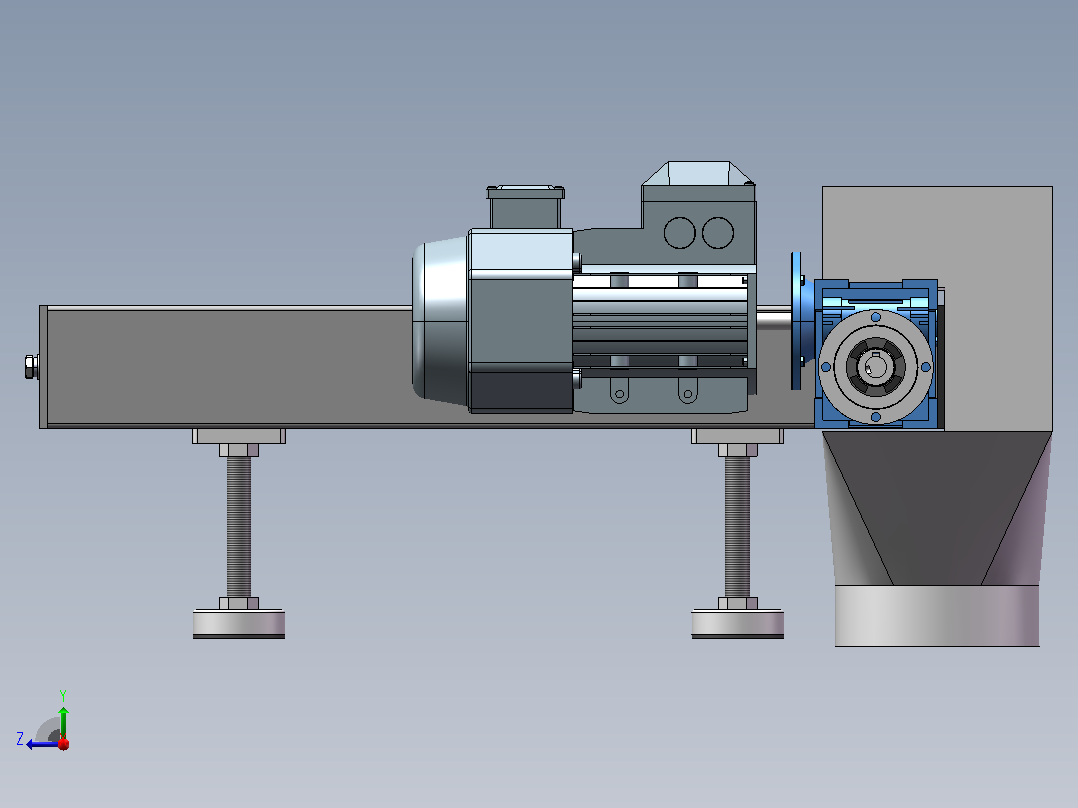Pick the hex bolt at the beam's left end
This screenshot has height=808, width=1078.
pyautogui.click(x=31, y=367)
